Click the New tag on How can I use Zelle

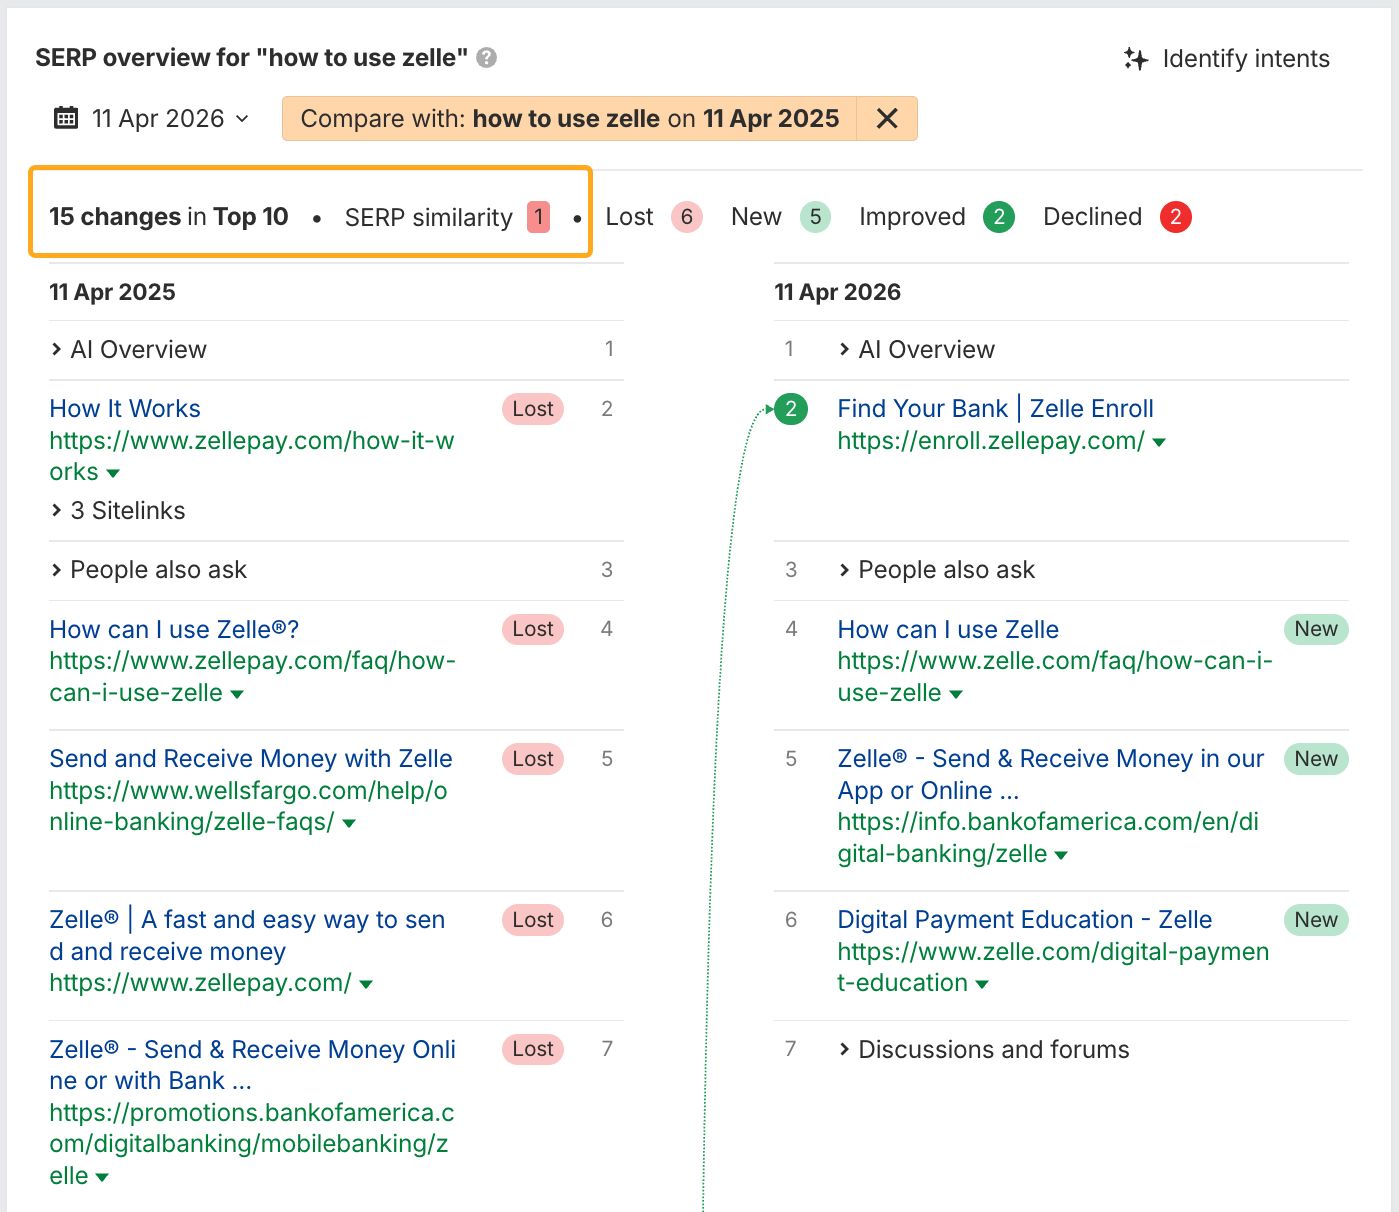pyautogui.click(x=1316, y=629)
